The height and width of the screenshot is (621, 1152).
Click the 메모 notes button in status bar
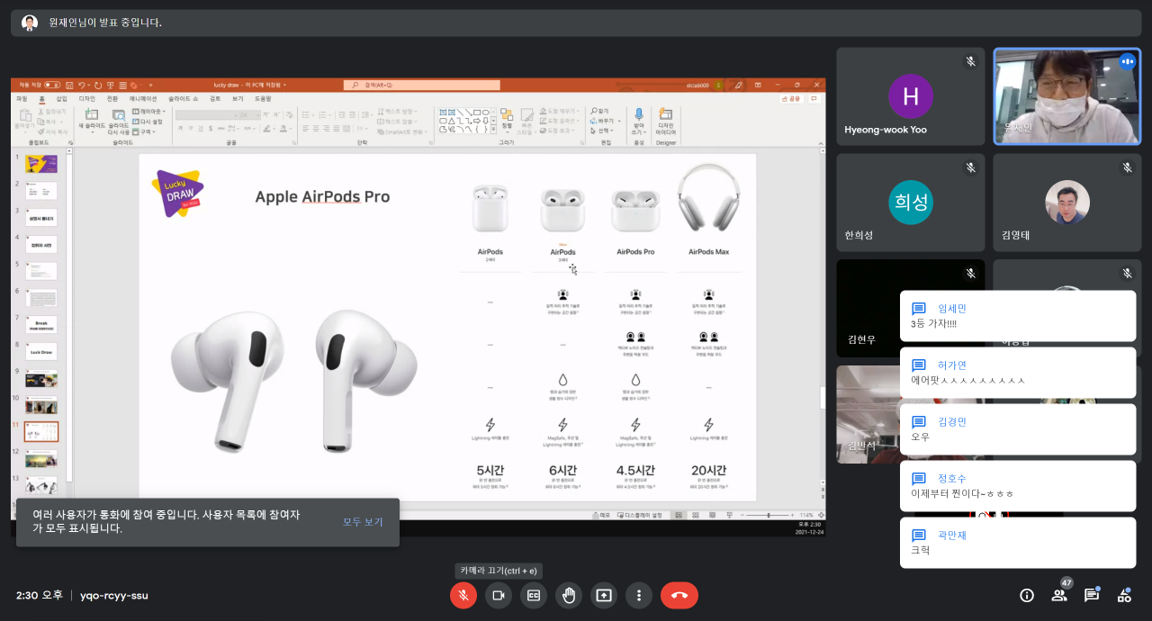[x=602, y=515]
